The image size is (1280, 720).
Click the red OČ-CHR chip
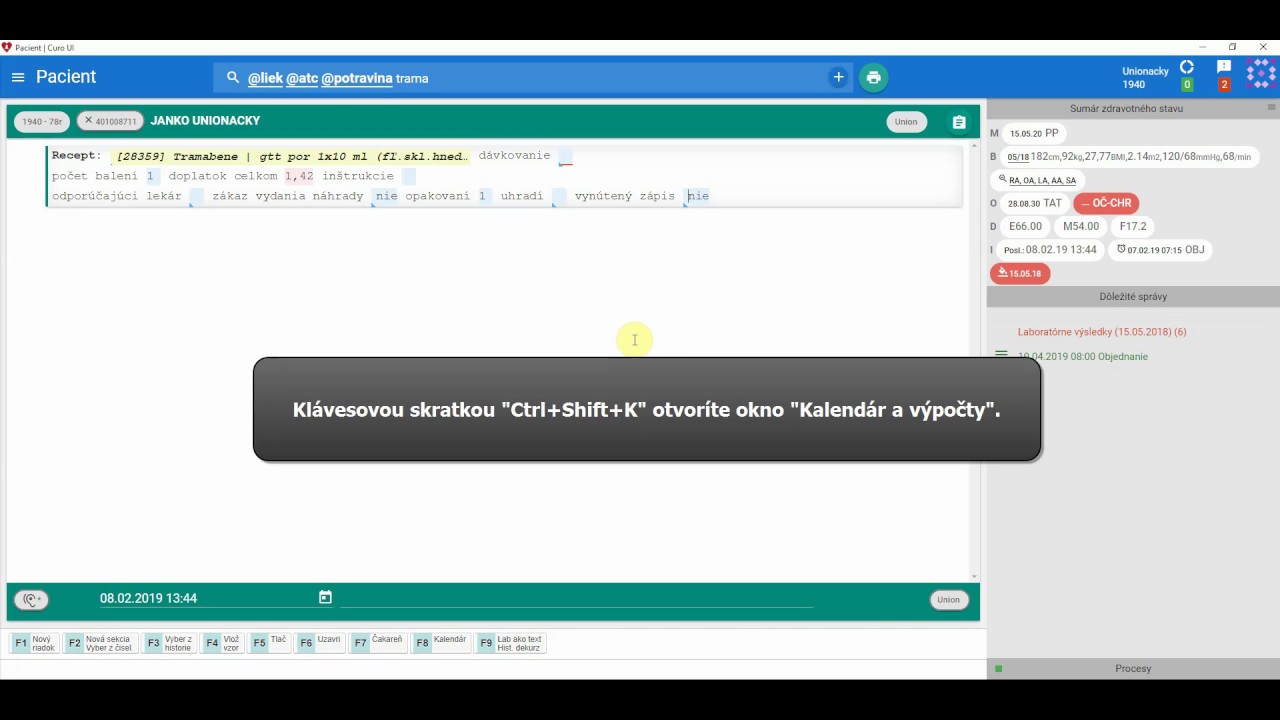(x=1106, y=203)
